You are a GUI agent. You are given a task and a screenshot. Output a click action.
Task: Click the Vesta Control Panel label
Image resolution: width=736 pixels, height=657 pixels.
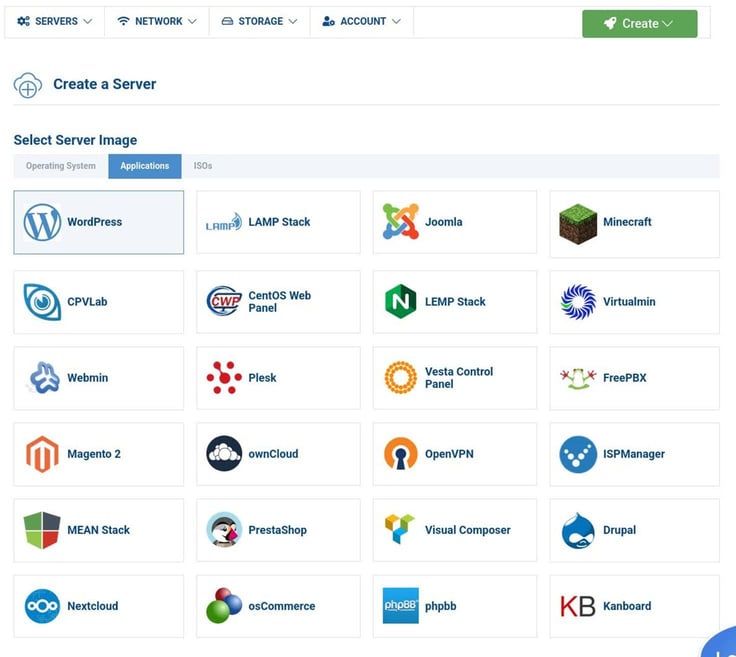tap(459, 378)
